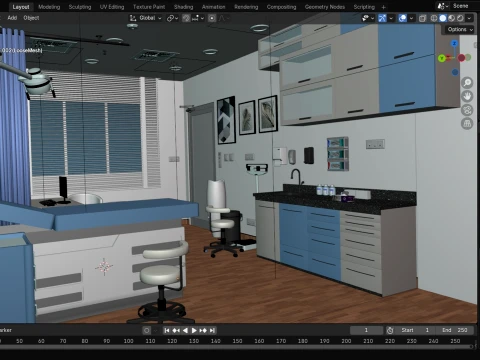Jump to the first frame
This screenshot has width=480, height=360.
pos(167,330)
